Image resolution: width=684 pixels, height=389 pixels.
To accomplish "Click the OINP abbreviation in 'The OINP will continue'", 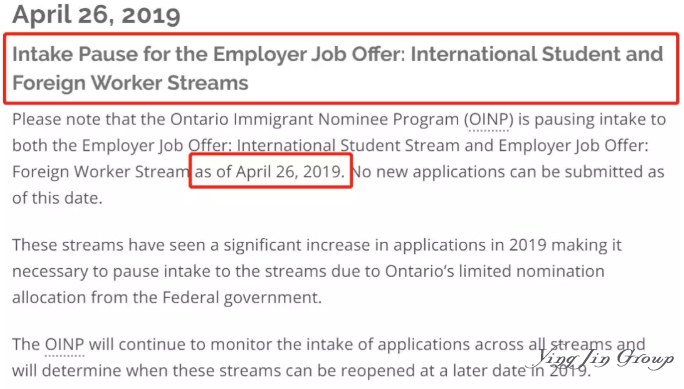I will (65, 345).
